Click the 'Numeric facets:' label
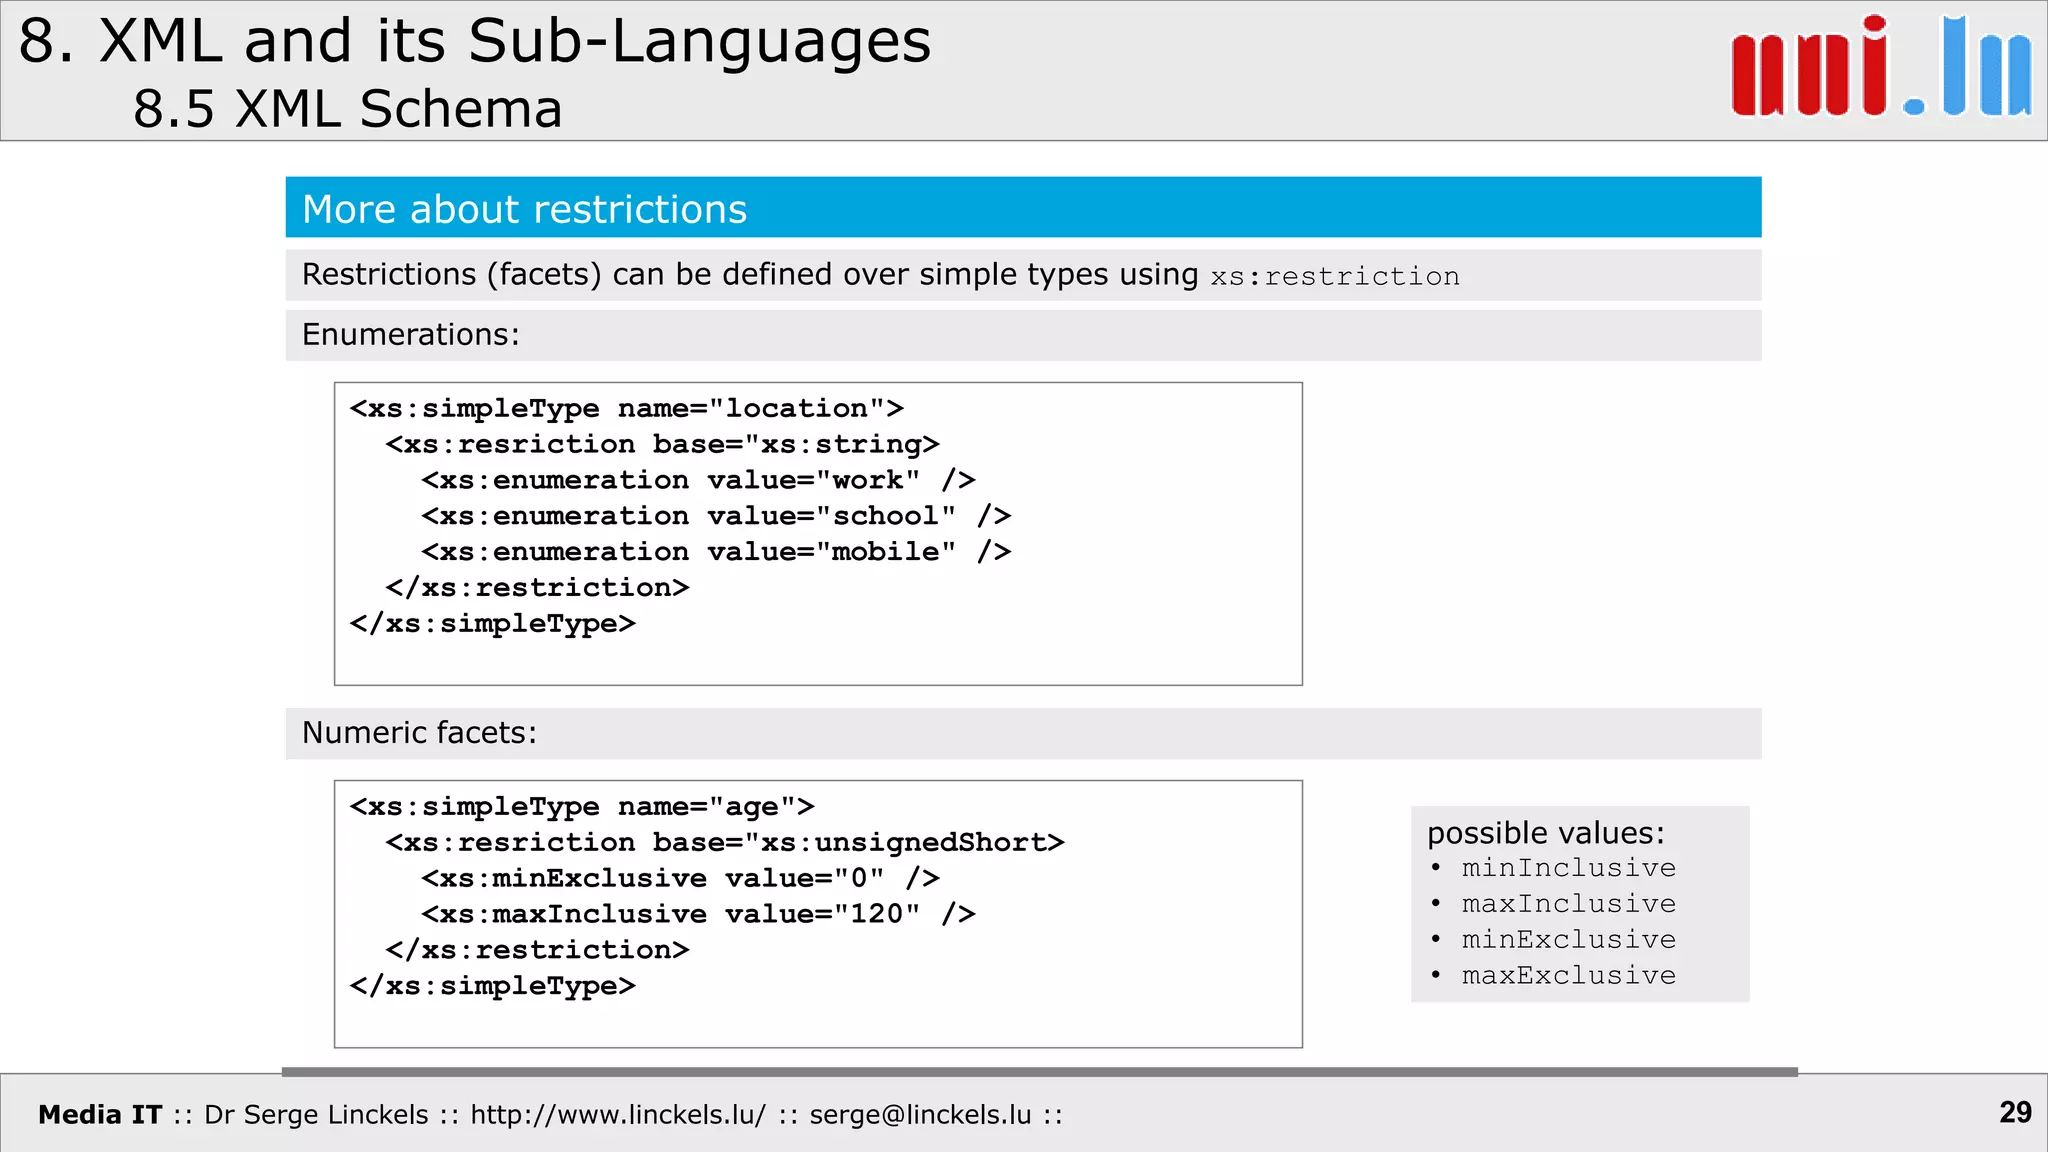The width and height of the screenshot is (2048, 1152). coord(419,732)
